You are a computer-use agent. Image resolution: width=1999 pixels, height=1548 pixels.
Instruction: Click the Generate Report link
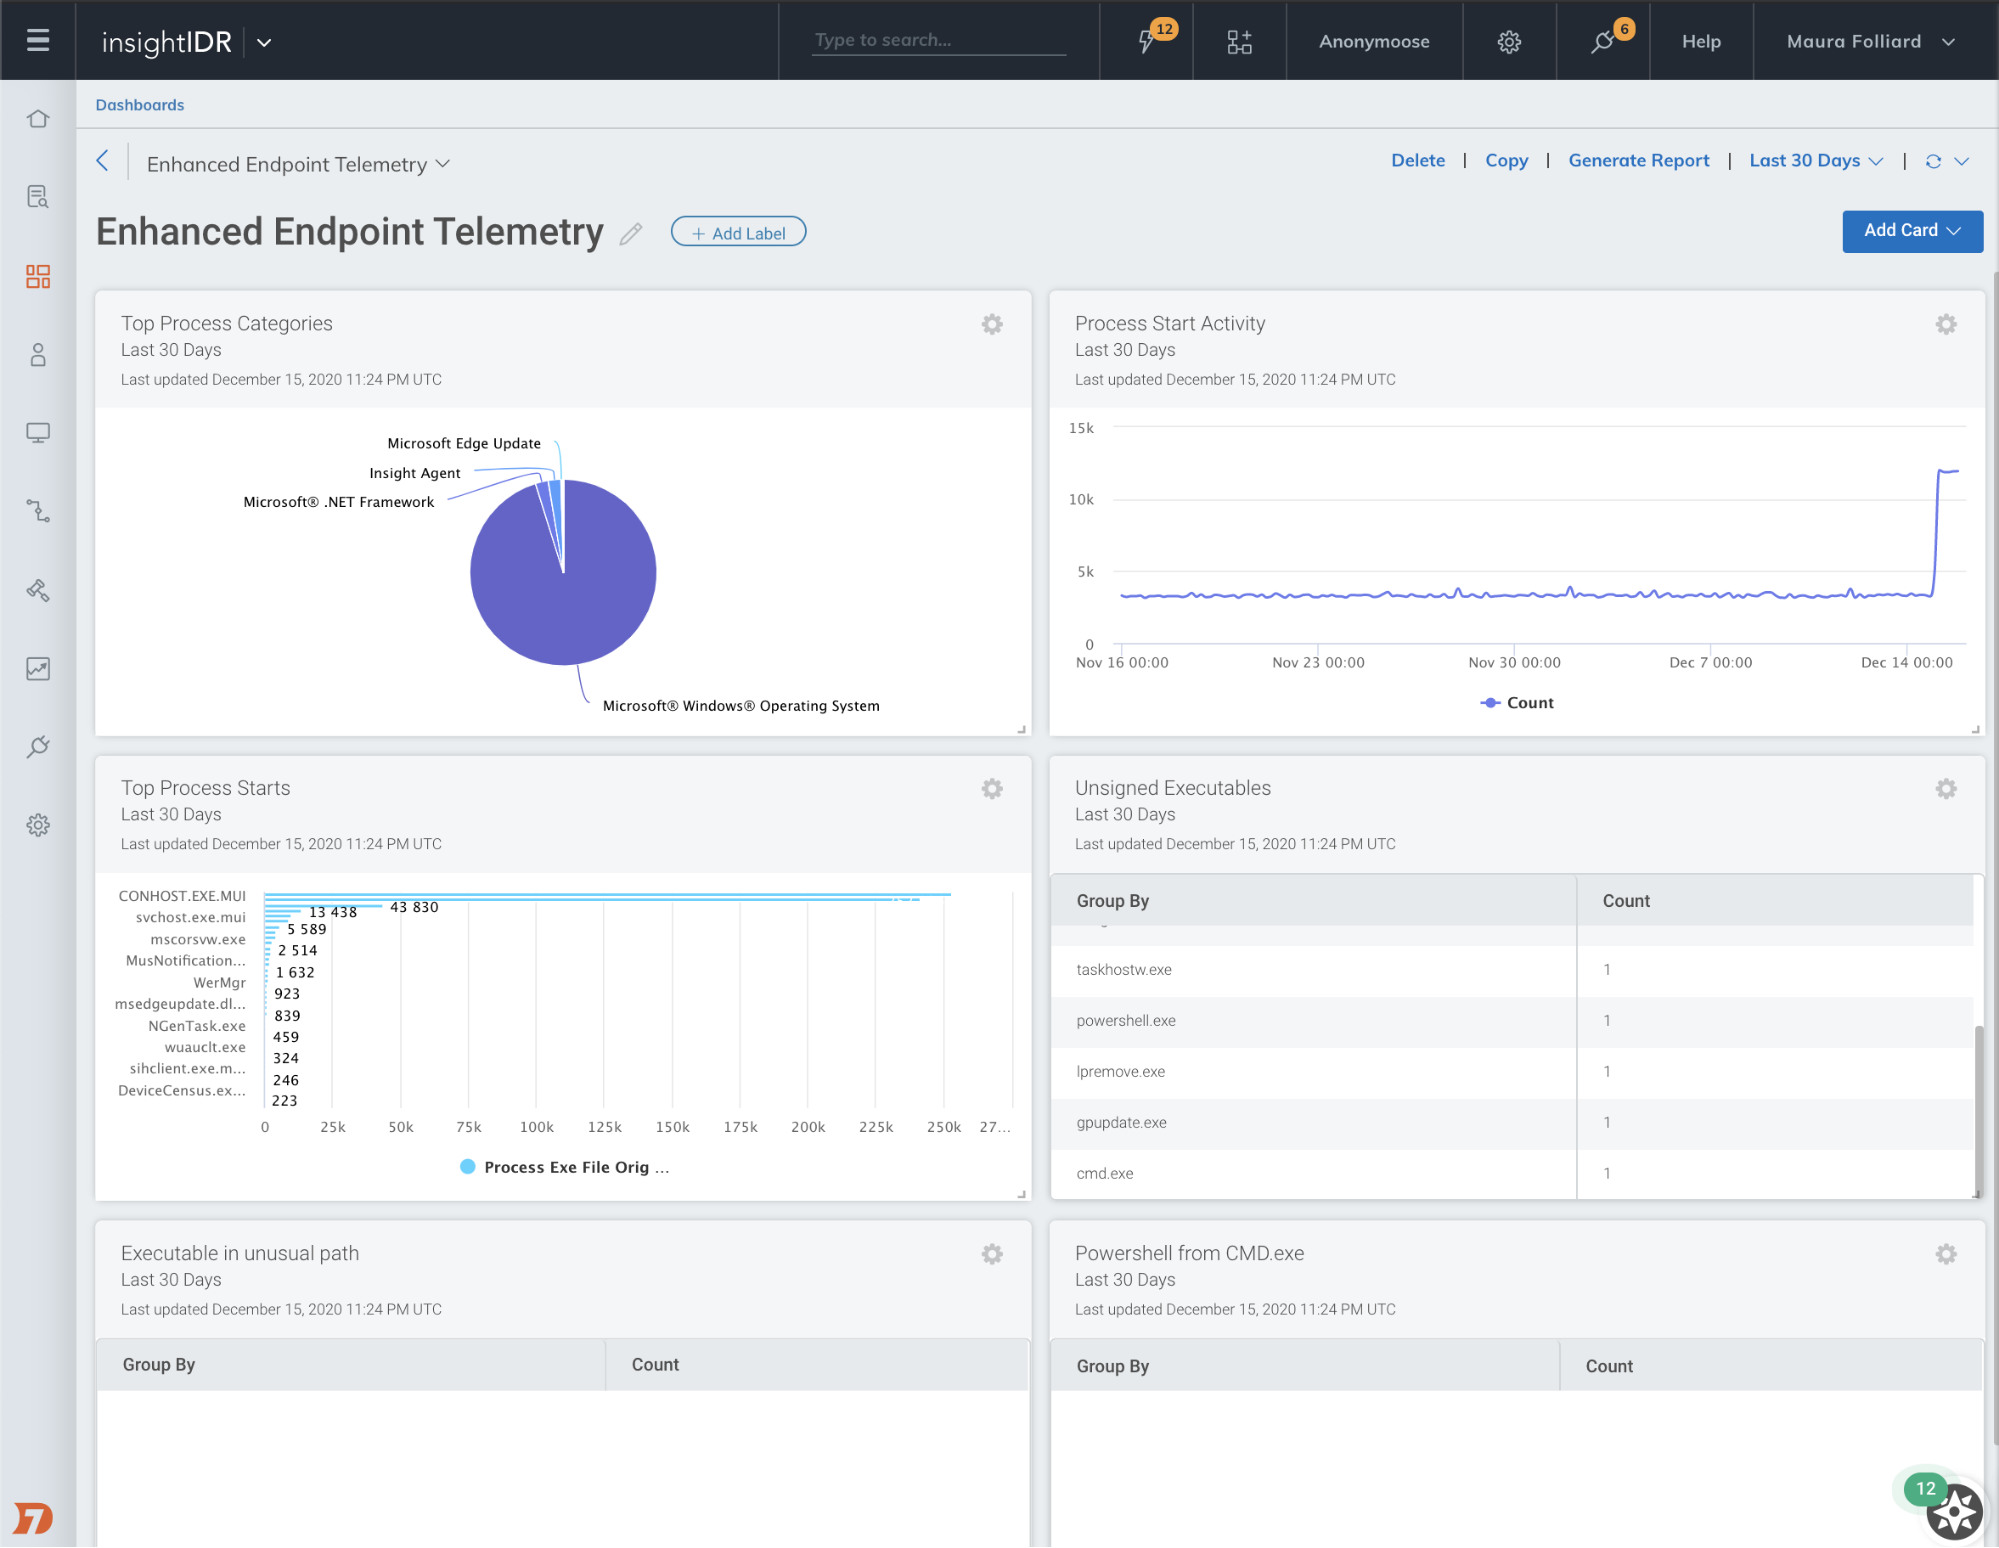(1638, 161)
